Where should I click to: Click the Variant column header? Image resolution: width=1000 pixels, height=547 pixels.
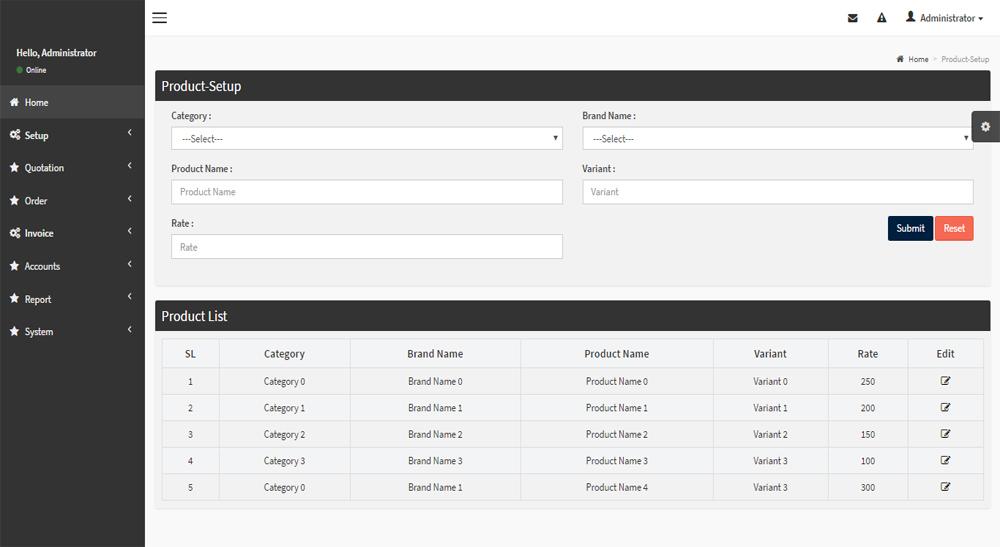[770, 354]
